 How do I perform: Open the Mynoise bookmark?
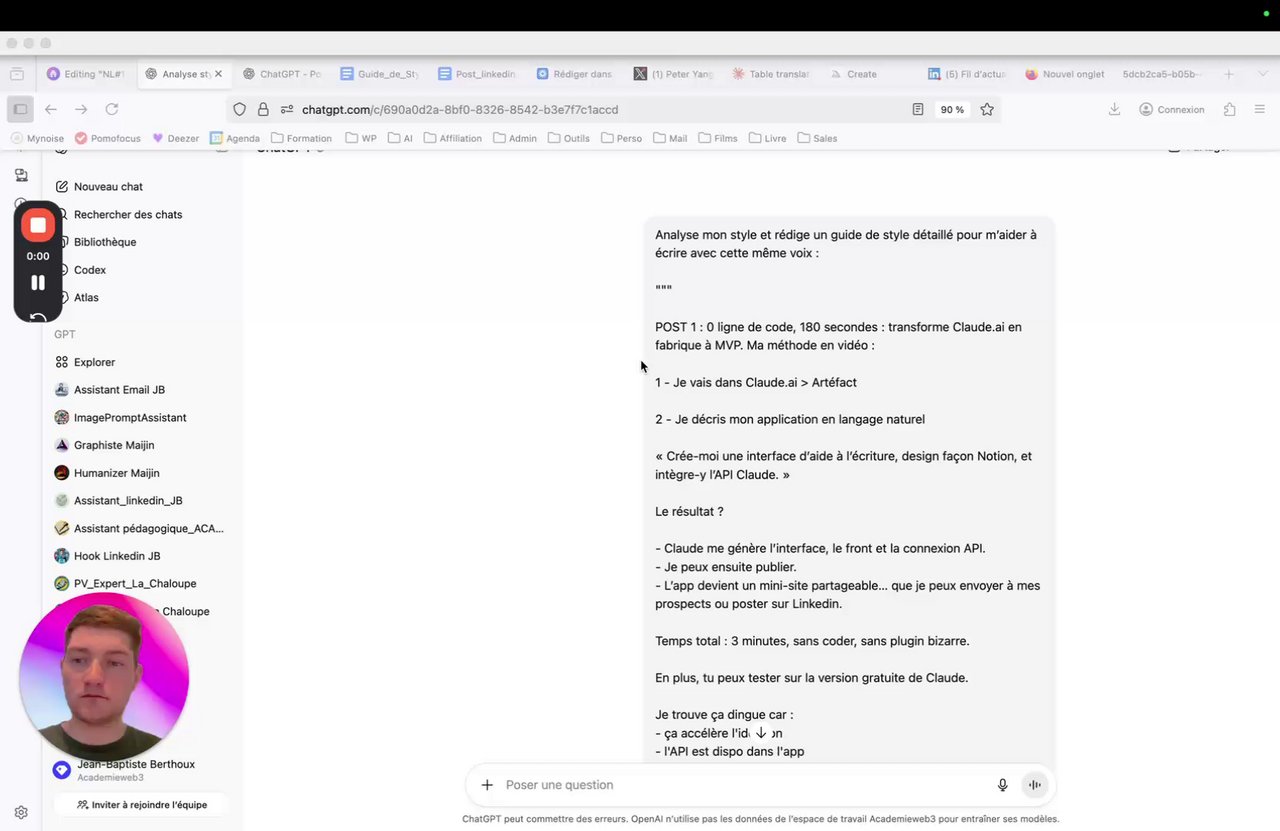tap(37, 138)
